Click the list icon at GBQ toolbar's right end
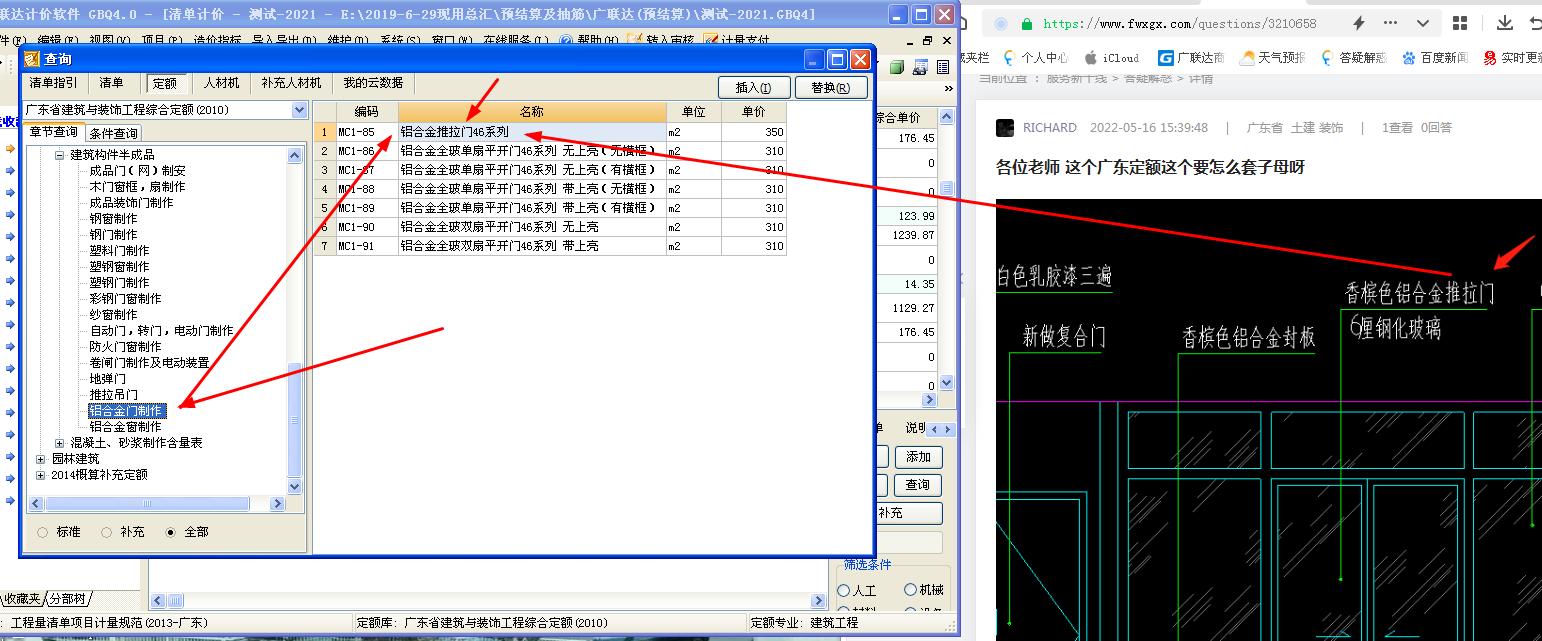Image resolution: width=1542 pixels, height=641 pixels. (x=941, y=68)
